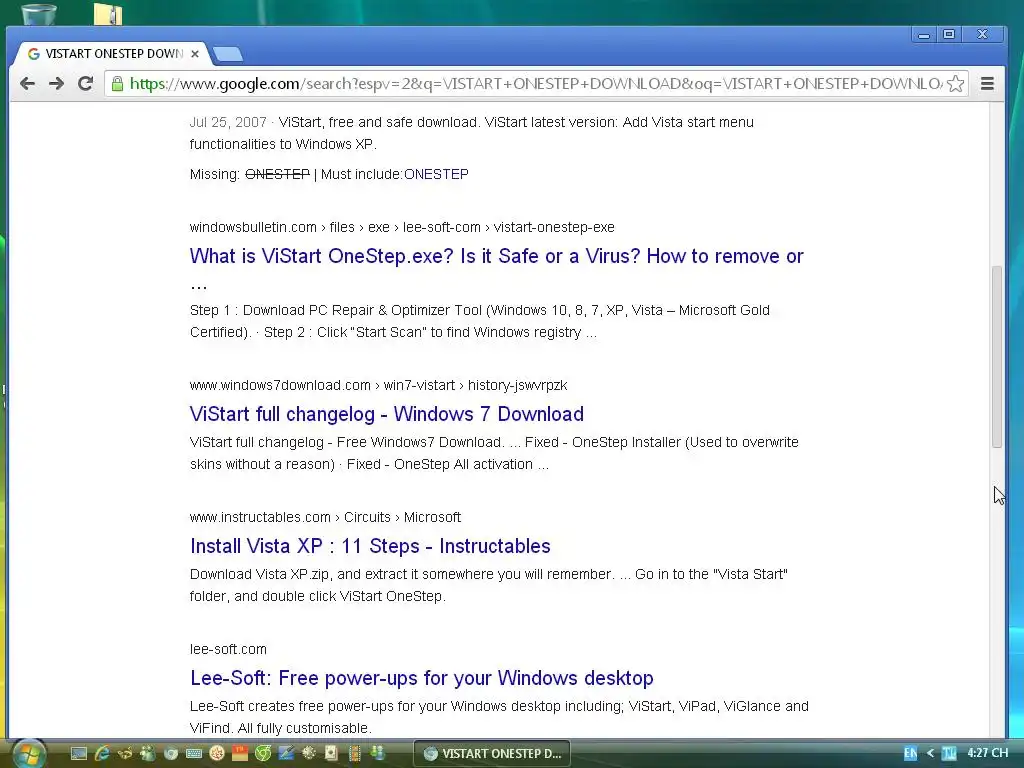Open the orange calendar quick launch icon
This screenshot has height=768, width=1024.
tap(240, 753)
